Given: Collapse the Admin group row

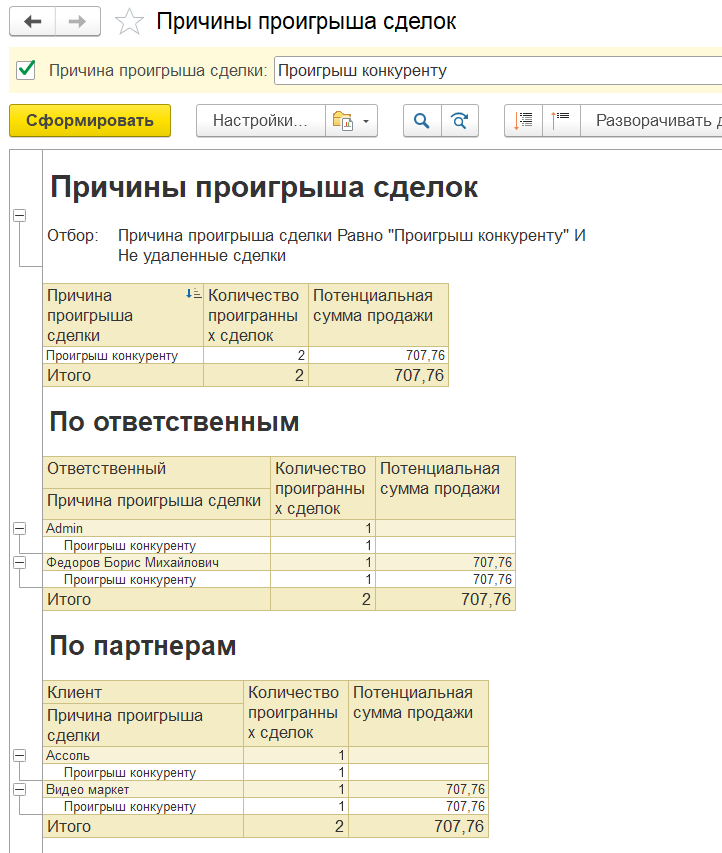Looking at the screenshot, I should pos(19,528).
